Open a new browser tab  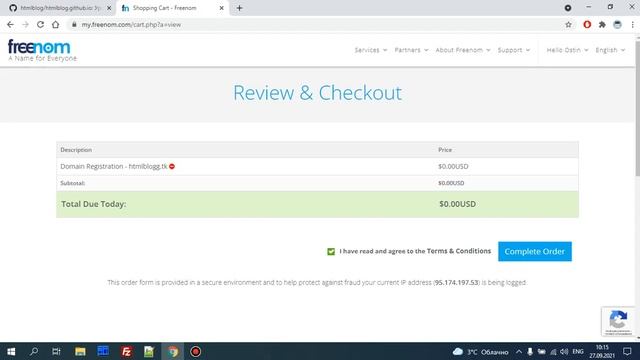(240, 8)
